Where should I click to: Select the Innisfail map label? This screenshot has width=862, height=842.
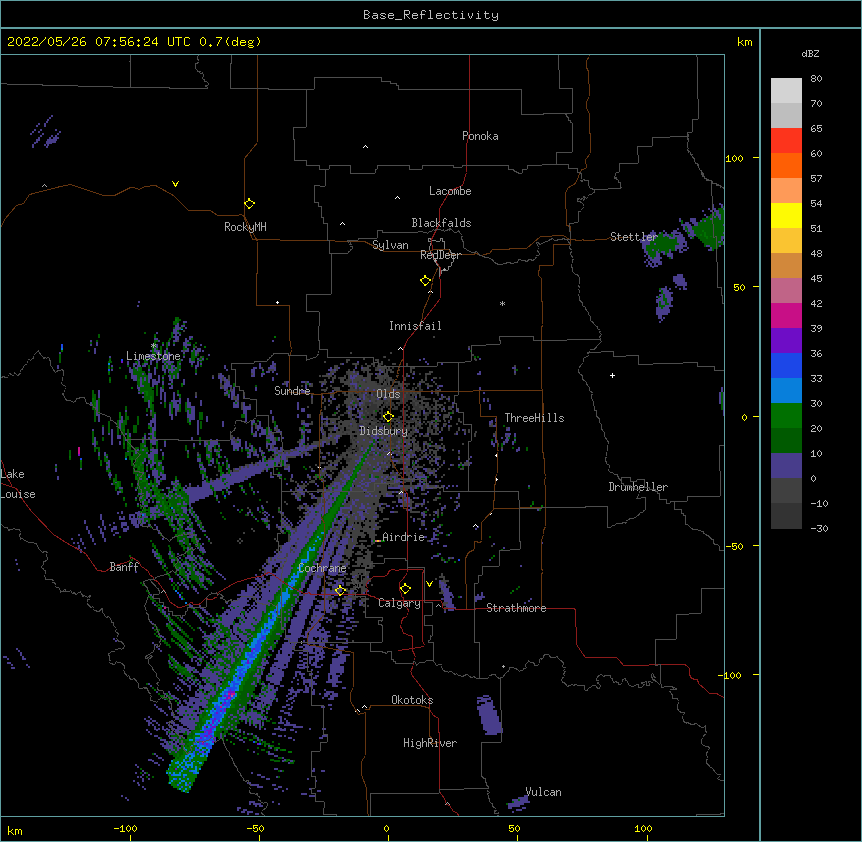click(x=415, y=326)
